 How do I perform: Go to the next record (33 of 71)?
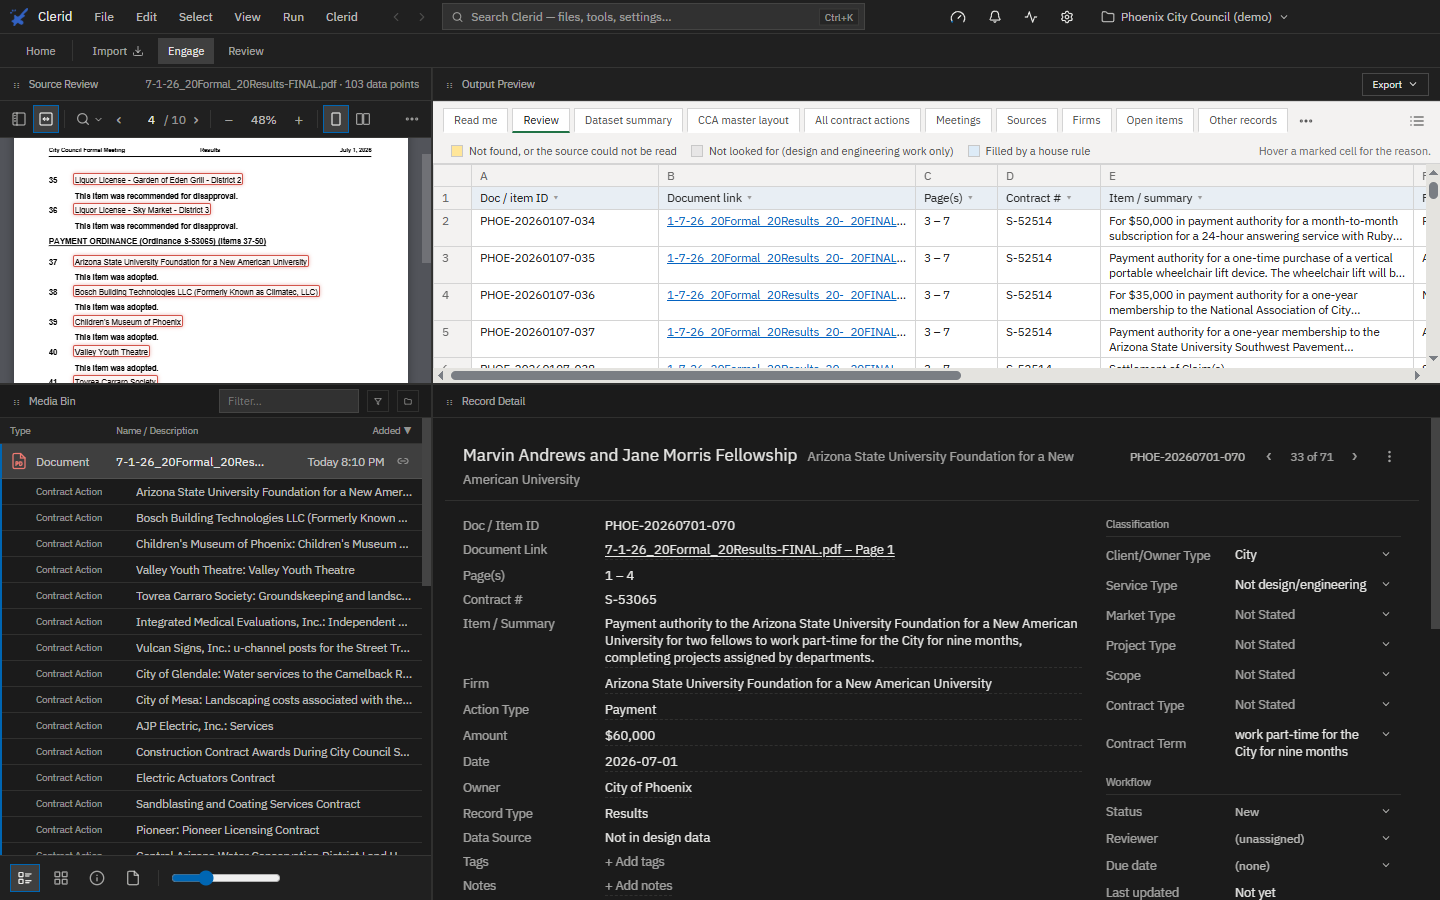[x=1355, y=457]
